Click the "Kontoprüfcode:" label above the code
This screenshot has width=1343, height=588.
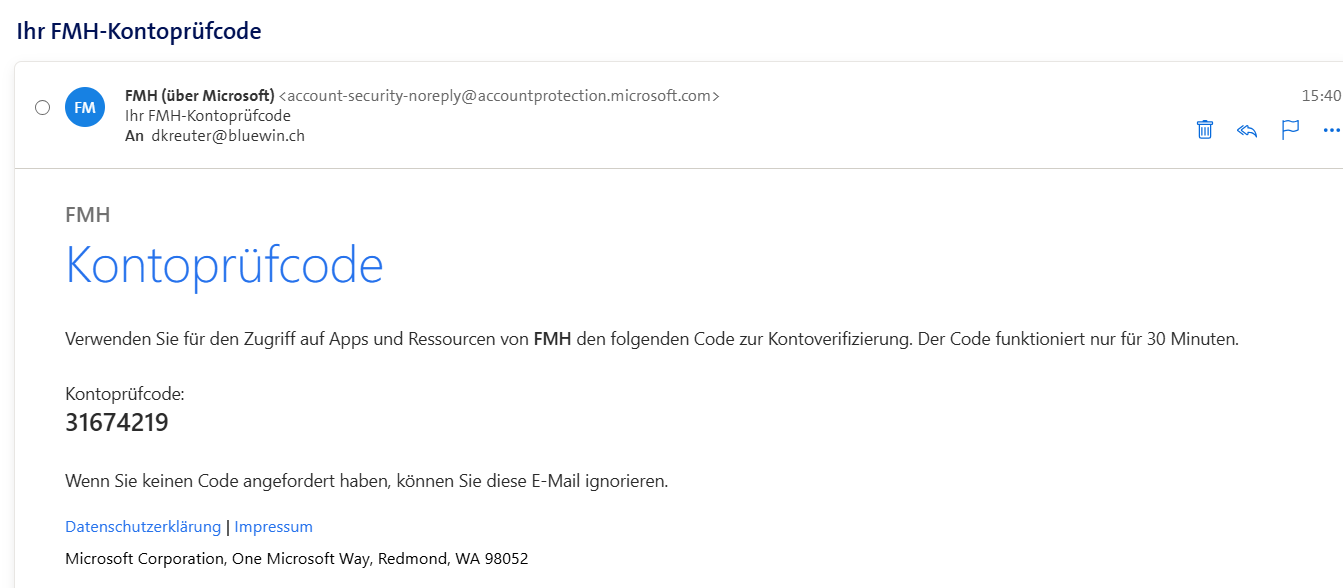pyautogui.click(x=125, y=394)
